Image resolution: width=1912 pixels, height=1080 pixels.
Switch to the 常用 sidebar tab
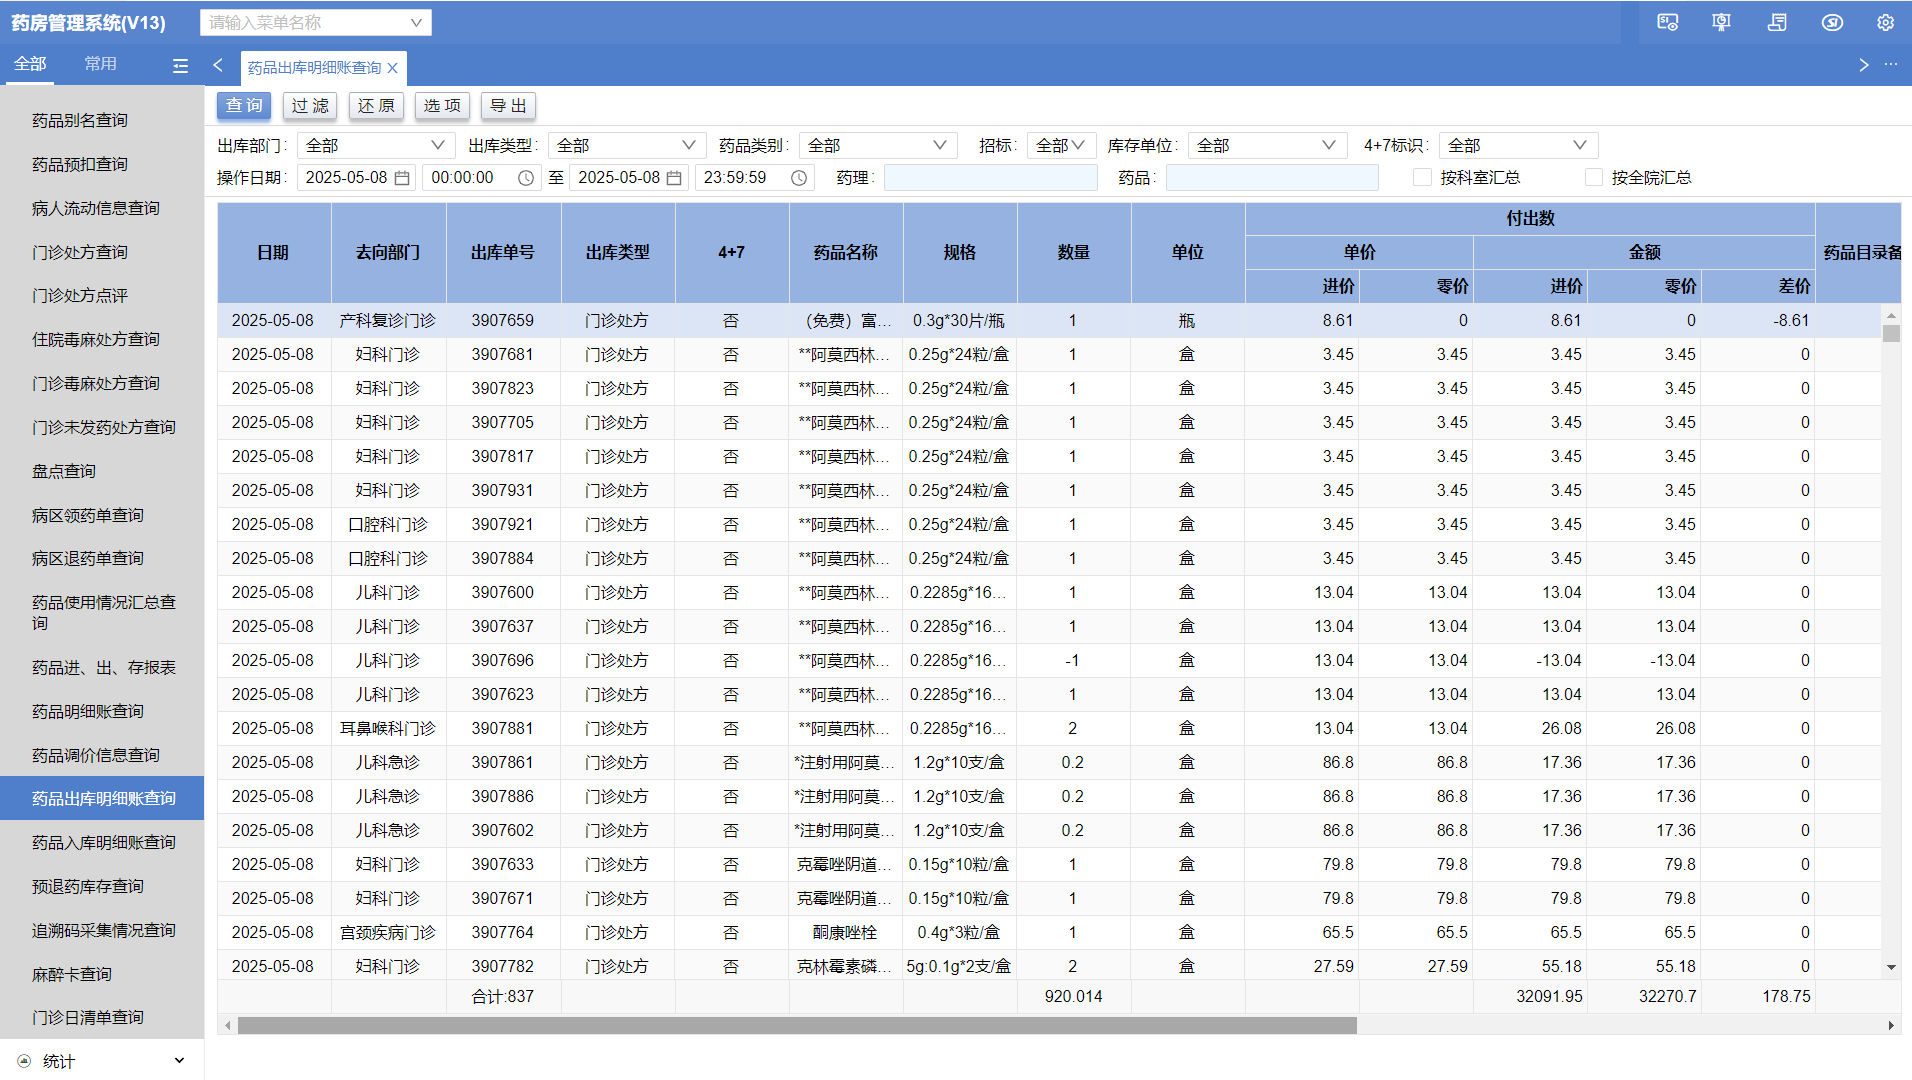point(100,64)
